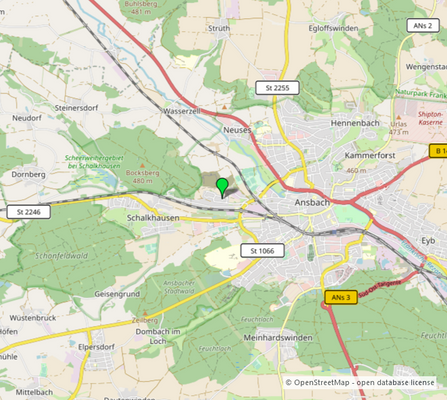Click the white ANs 2 road shield
Viewport: 447px width, 400px height.
pyautogui.click(x=423, y=26)
